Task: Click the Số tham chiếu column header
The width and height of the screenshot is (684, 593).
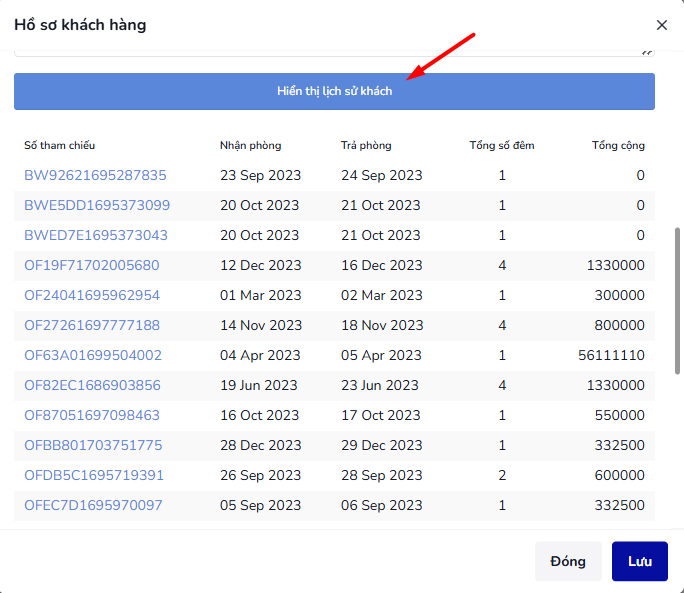Action: (x=59, y=145)
